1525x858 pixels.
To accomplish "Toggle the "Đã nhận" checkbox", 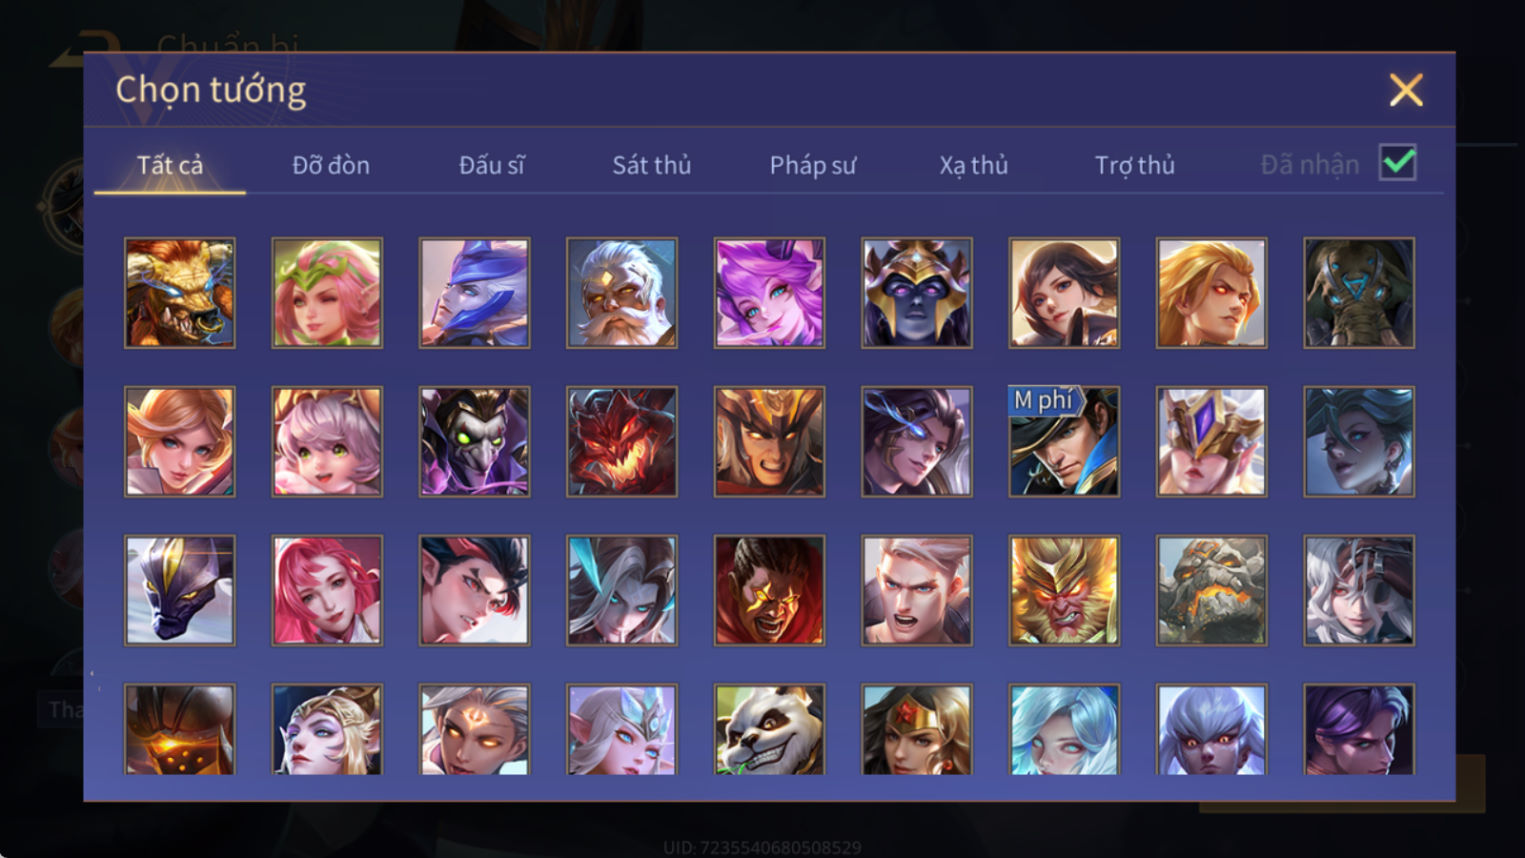I will click(1397, 163).
